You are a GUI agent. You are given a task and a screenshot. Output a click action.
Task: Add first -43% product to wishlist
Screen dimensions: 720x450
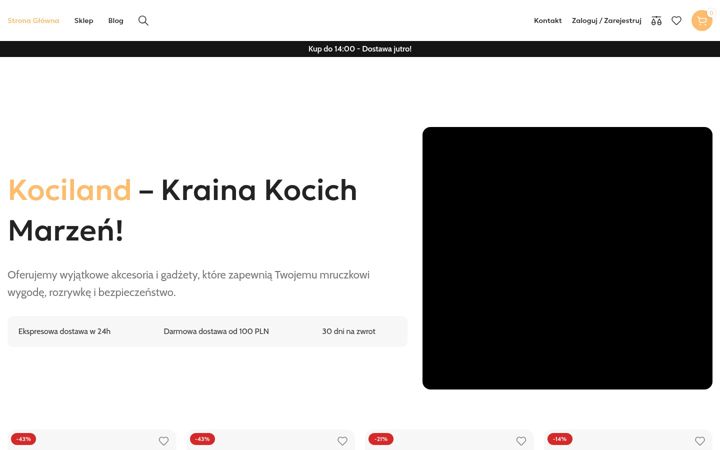pos(163,441)
